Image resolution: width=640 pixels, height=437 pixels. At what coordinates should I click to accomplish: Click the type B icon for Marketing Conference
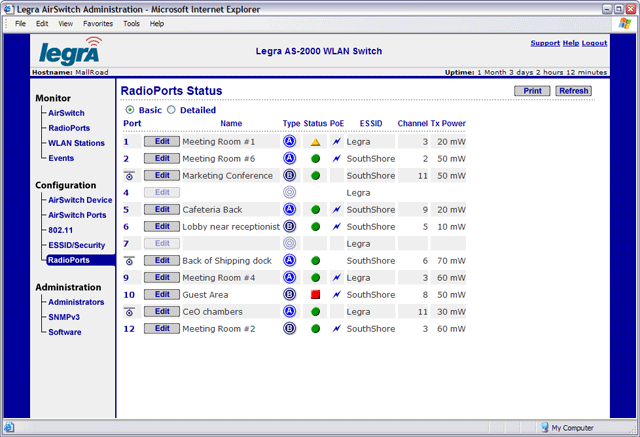(289, 175)
